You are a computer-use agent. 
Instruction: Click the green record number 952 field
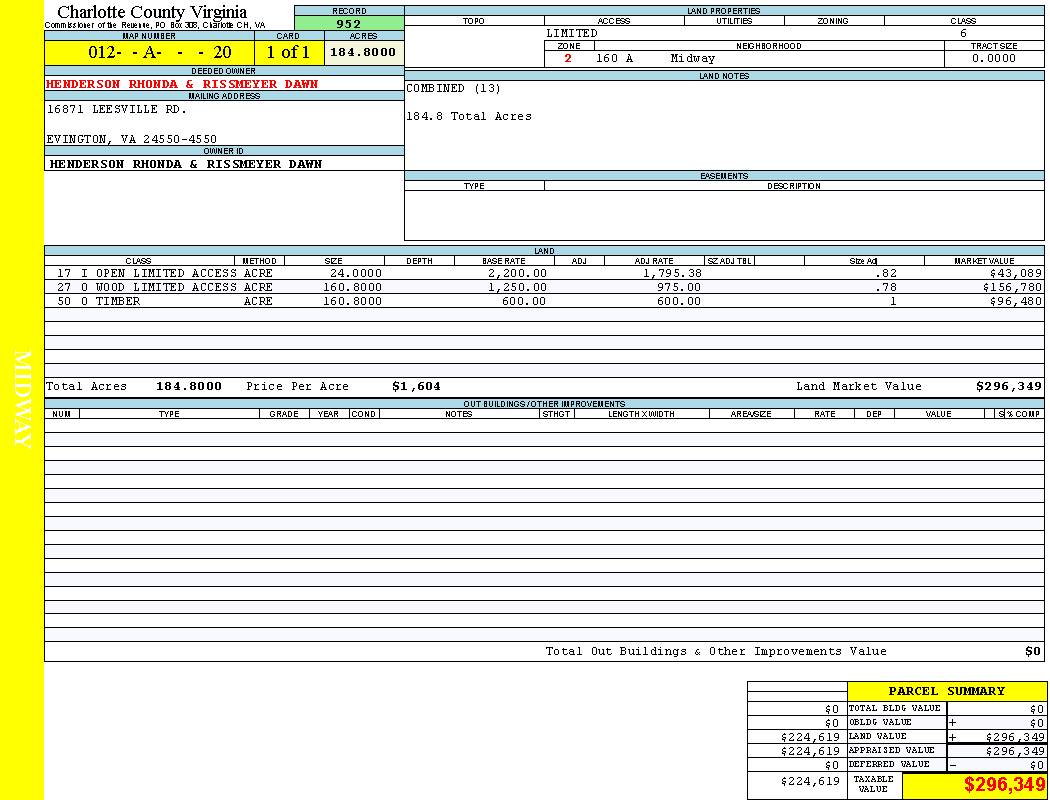[349, 24]
